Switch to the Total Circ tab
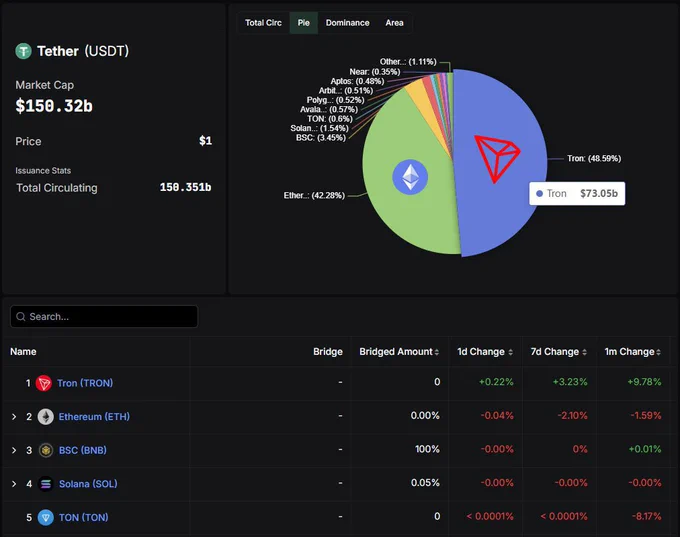The height and width of the screenshot is (537, 680). tap(263, 23)
